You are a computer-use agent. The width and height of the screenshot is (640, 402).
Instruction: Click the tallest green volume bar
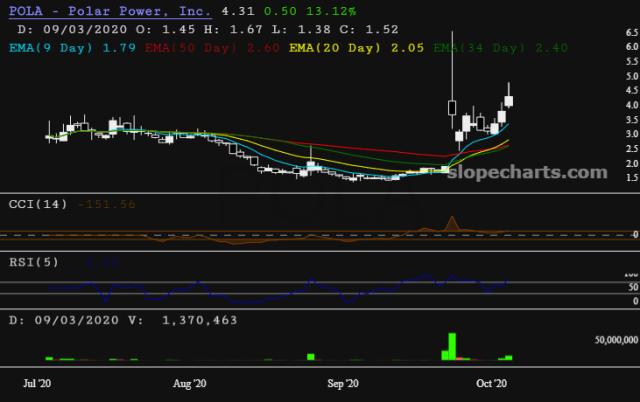click(451, 345)
